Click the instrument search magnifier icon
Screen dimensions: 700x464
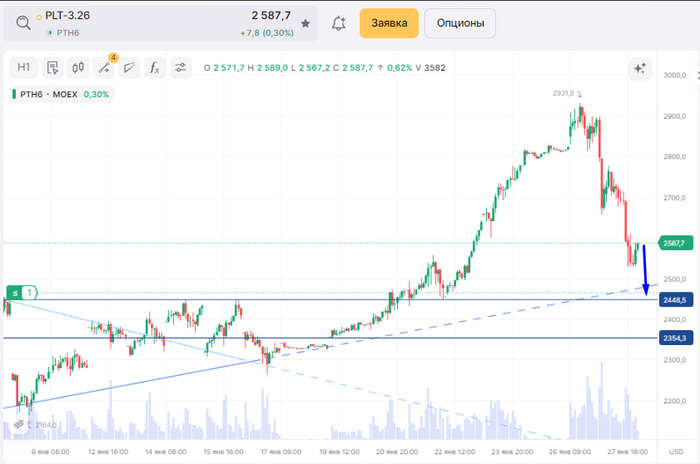point(24,23)
